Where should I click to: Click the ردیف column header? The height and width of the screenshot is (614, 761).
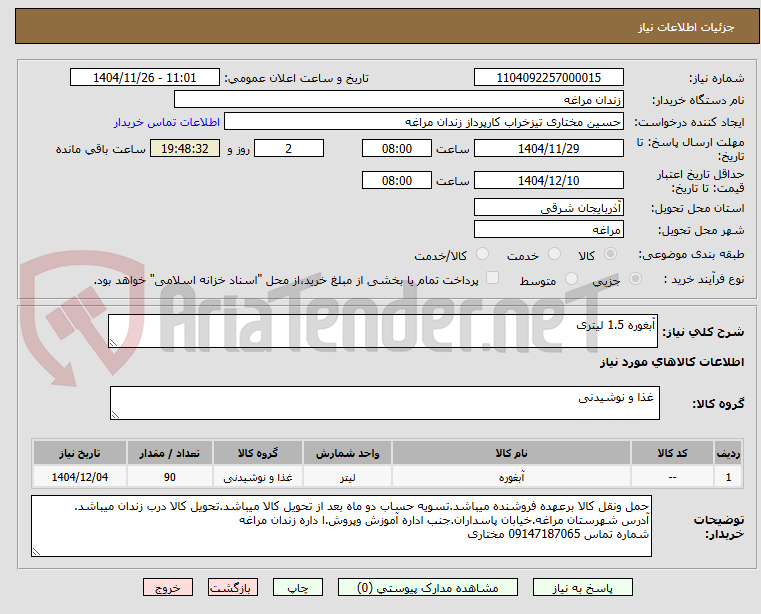point(728,453)
